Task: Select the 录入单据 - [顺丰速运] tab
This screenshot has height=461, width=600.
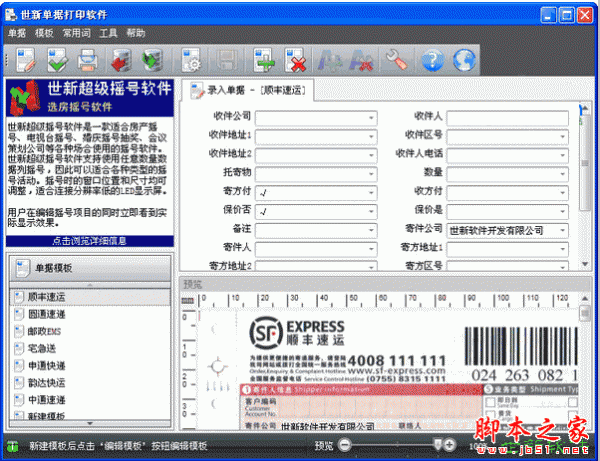Action: [248, 90]
